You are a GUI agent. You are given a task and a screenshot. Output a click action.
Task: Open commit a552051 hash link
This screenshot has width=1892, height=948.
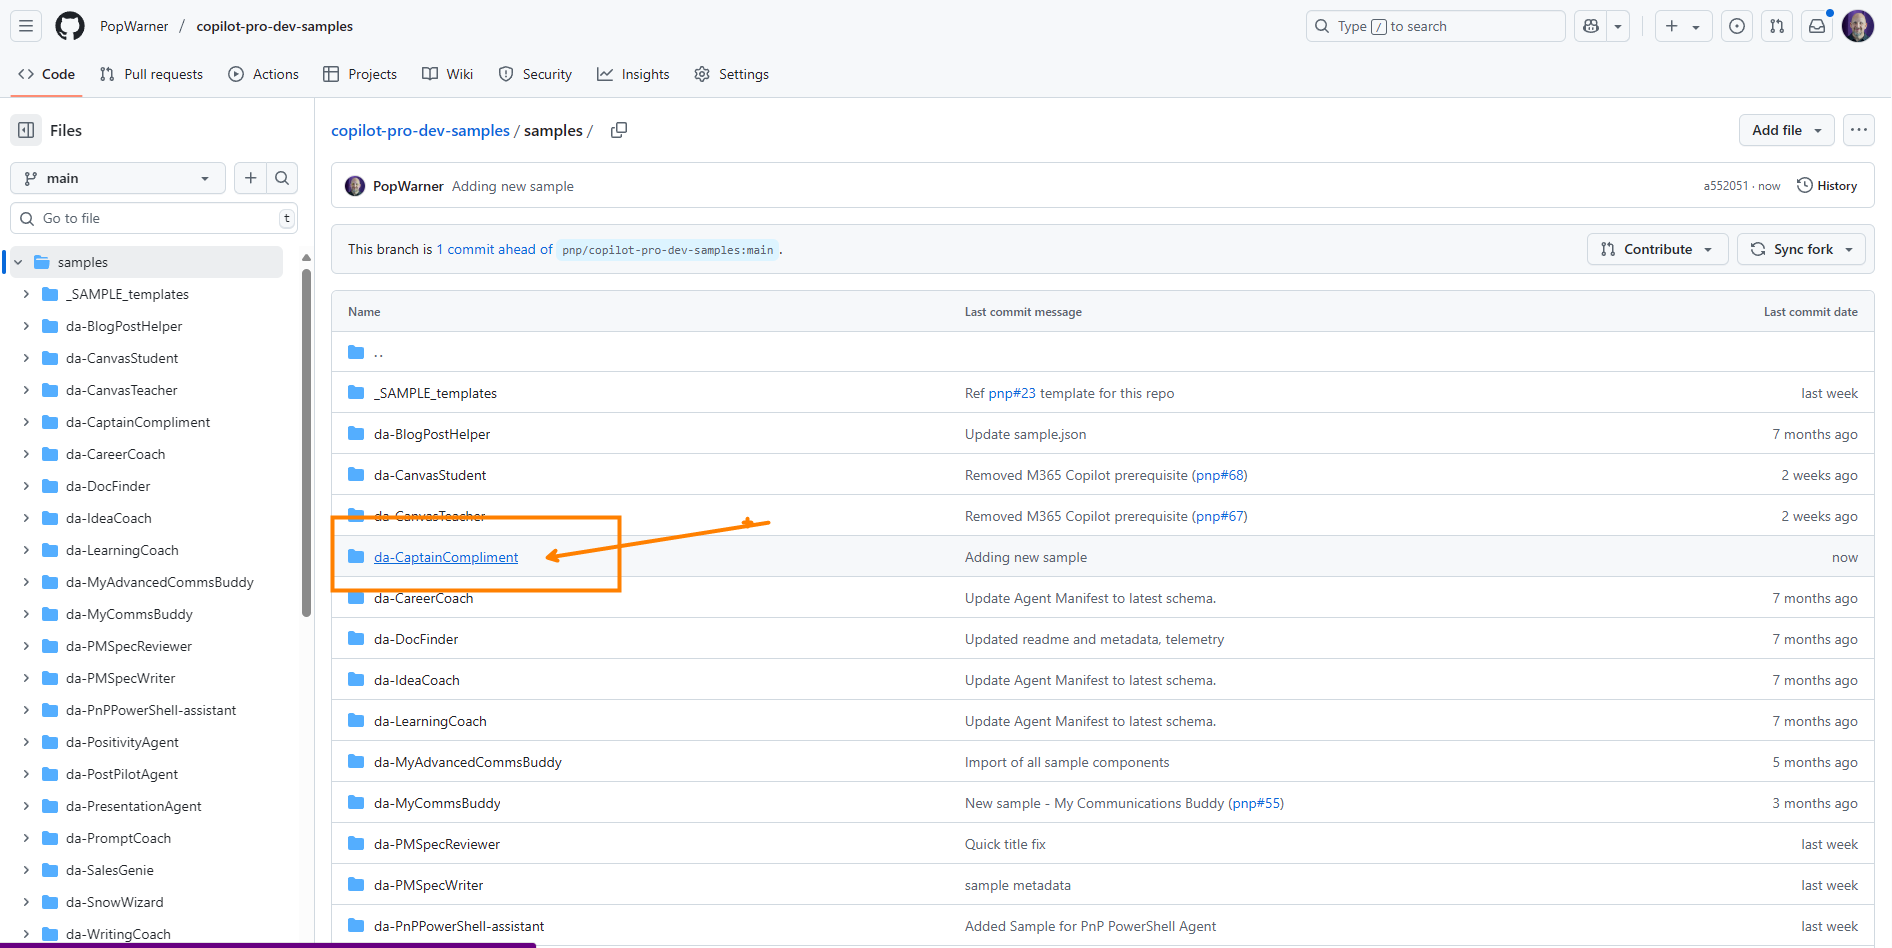[1726, 186]
